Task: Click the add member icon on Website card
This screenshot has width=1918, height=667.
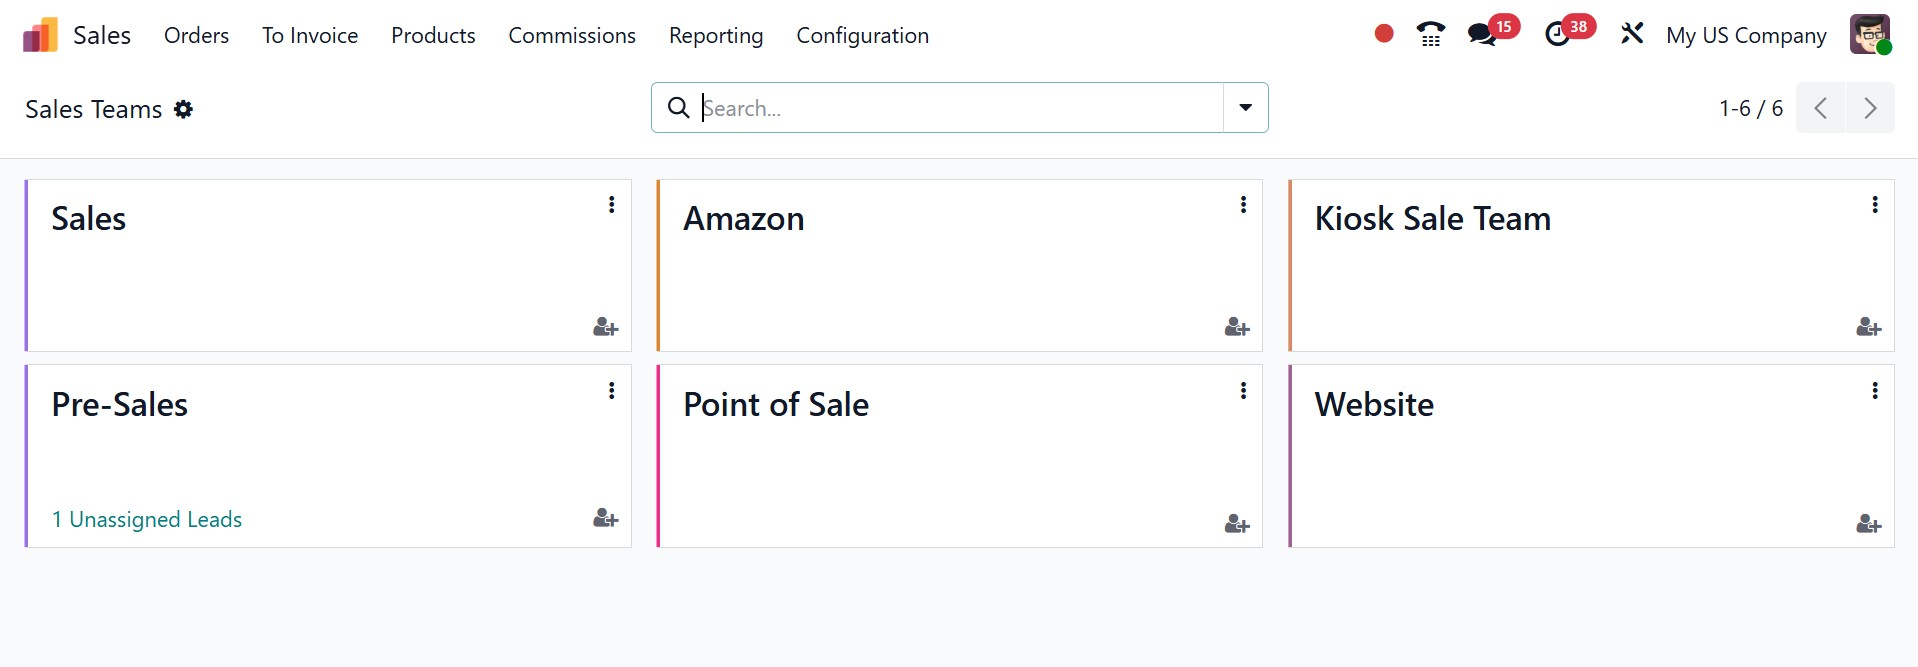Action: (x=1868, y=524)
